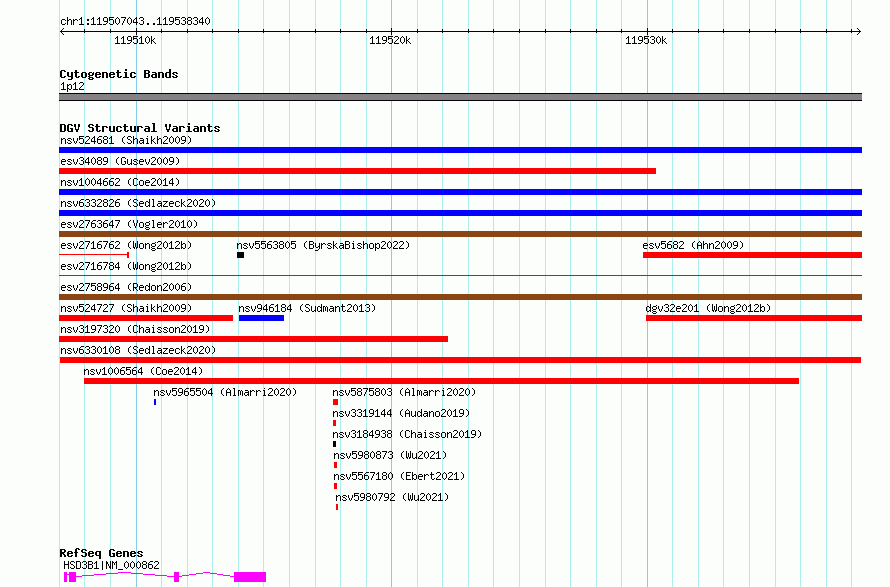Click the red nsv6330108 variant bar
The image size is (890, 587).
pyautogui.click(x=460, y=360)
